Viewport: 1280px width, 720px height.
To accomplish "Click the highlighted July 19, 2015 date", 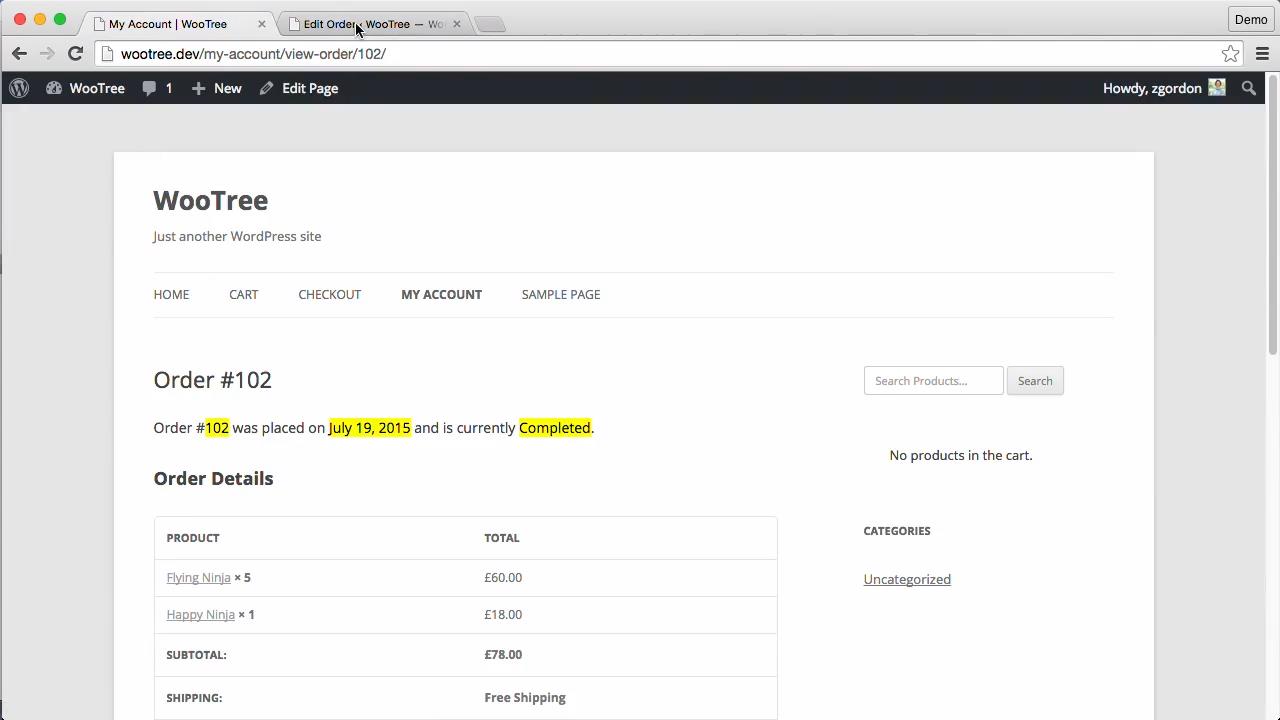I will point(369,427).
